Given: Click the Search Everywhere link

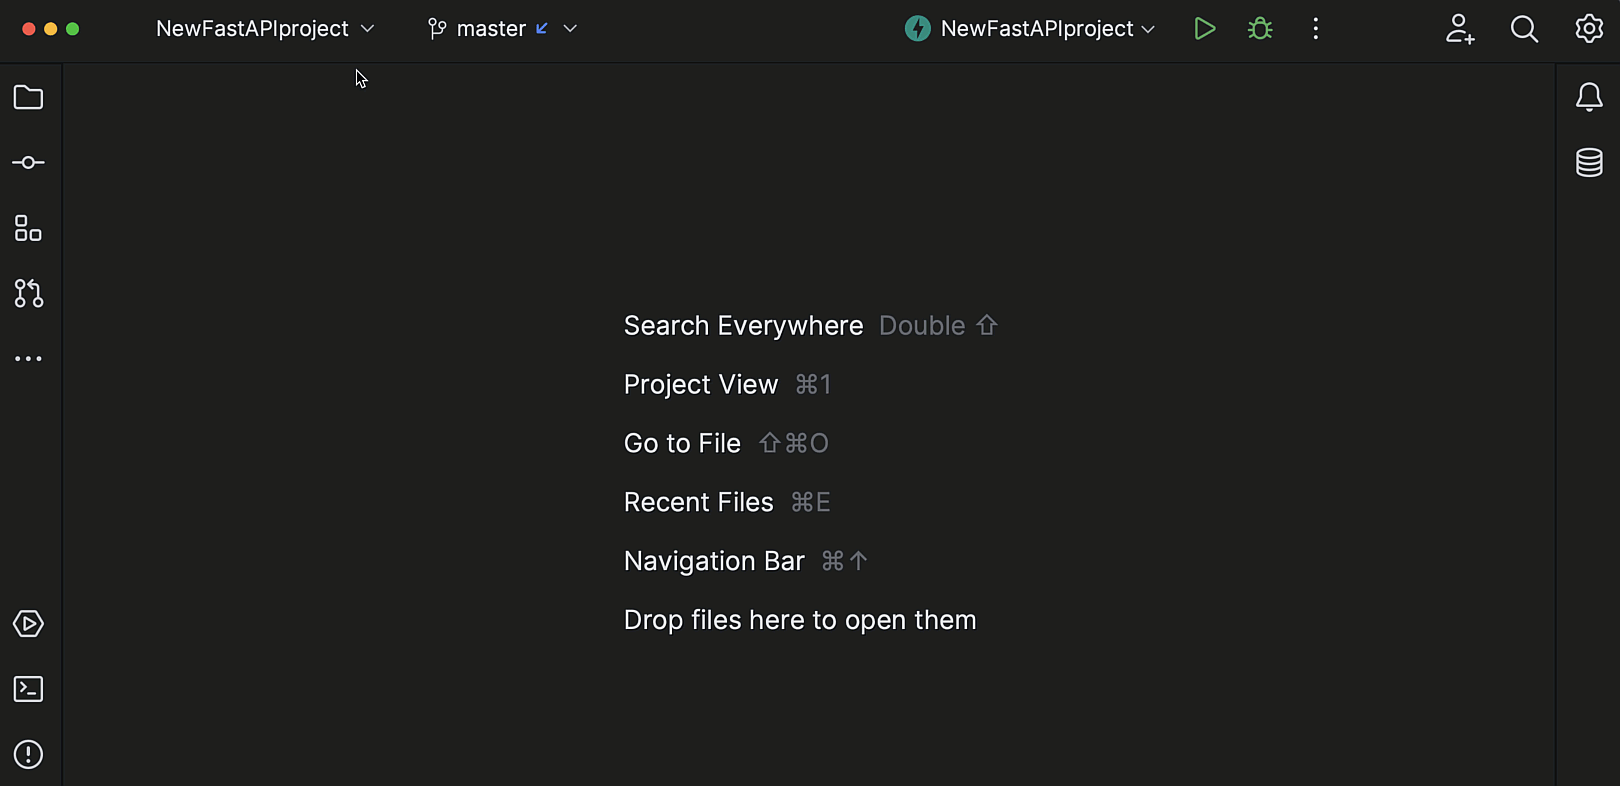Looking at the screenshot, I should tap(743, 325).
